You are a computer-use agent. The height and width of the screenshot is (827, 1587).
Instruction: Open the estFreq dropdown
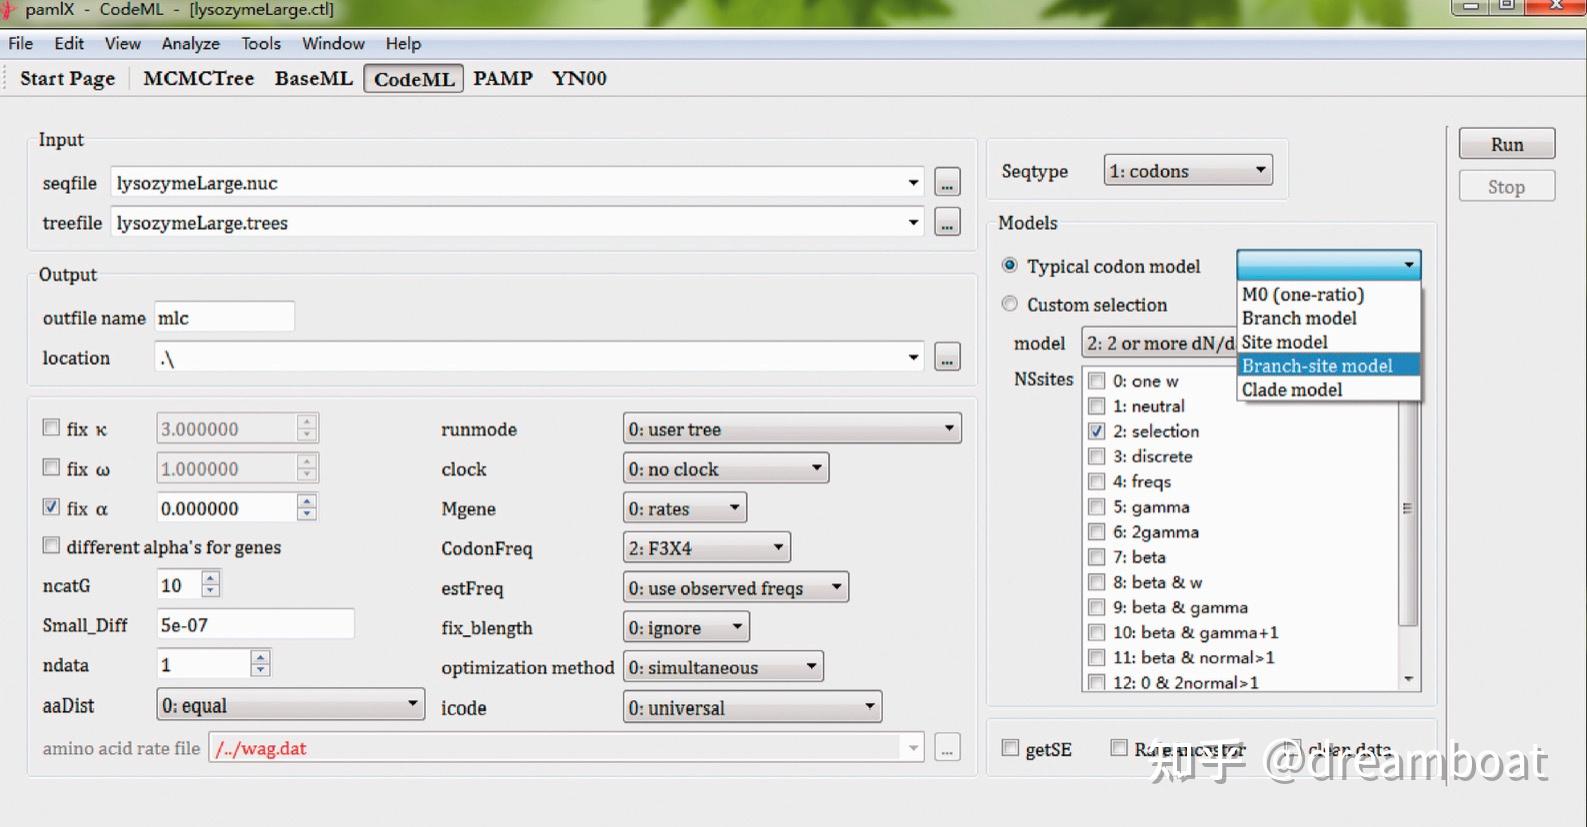735,588
